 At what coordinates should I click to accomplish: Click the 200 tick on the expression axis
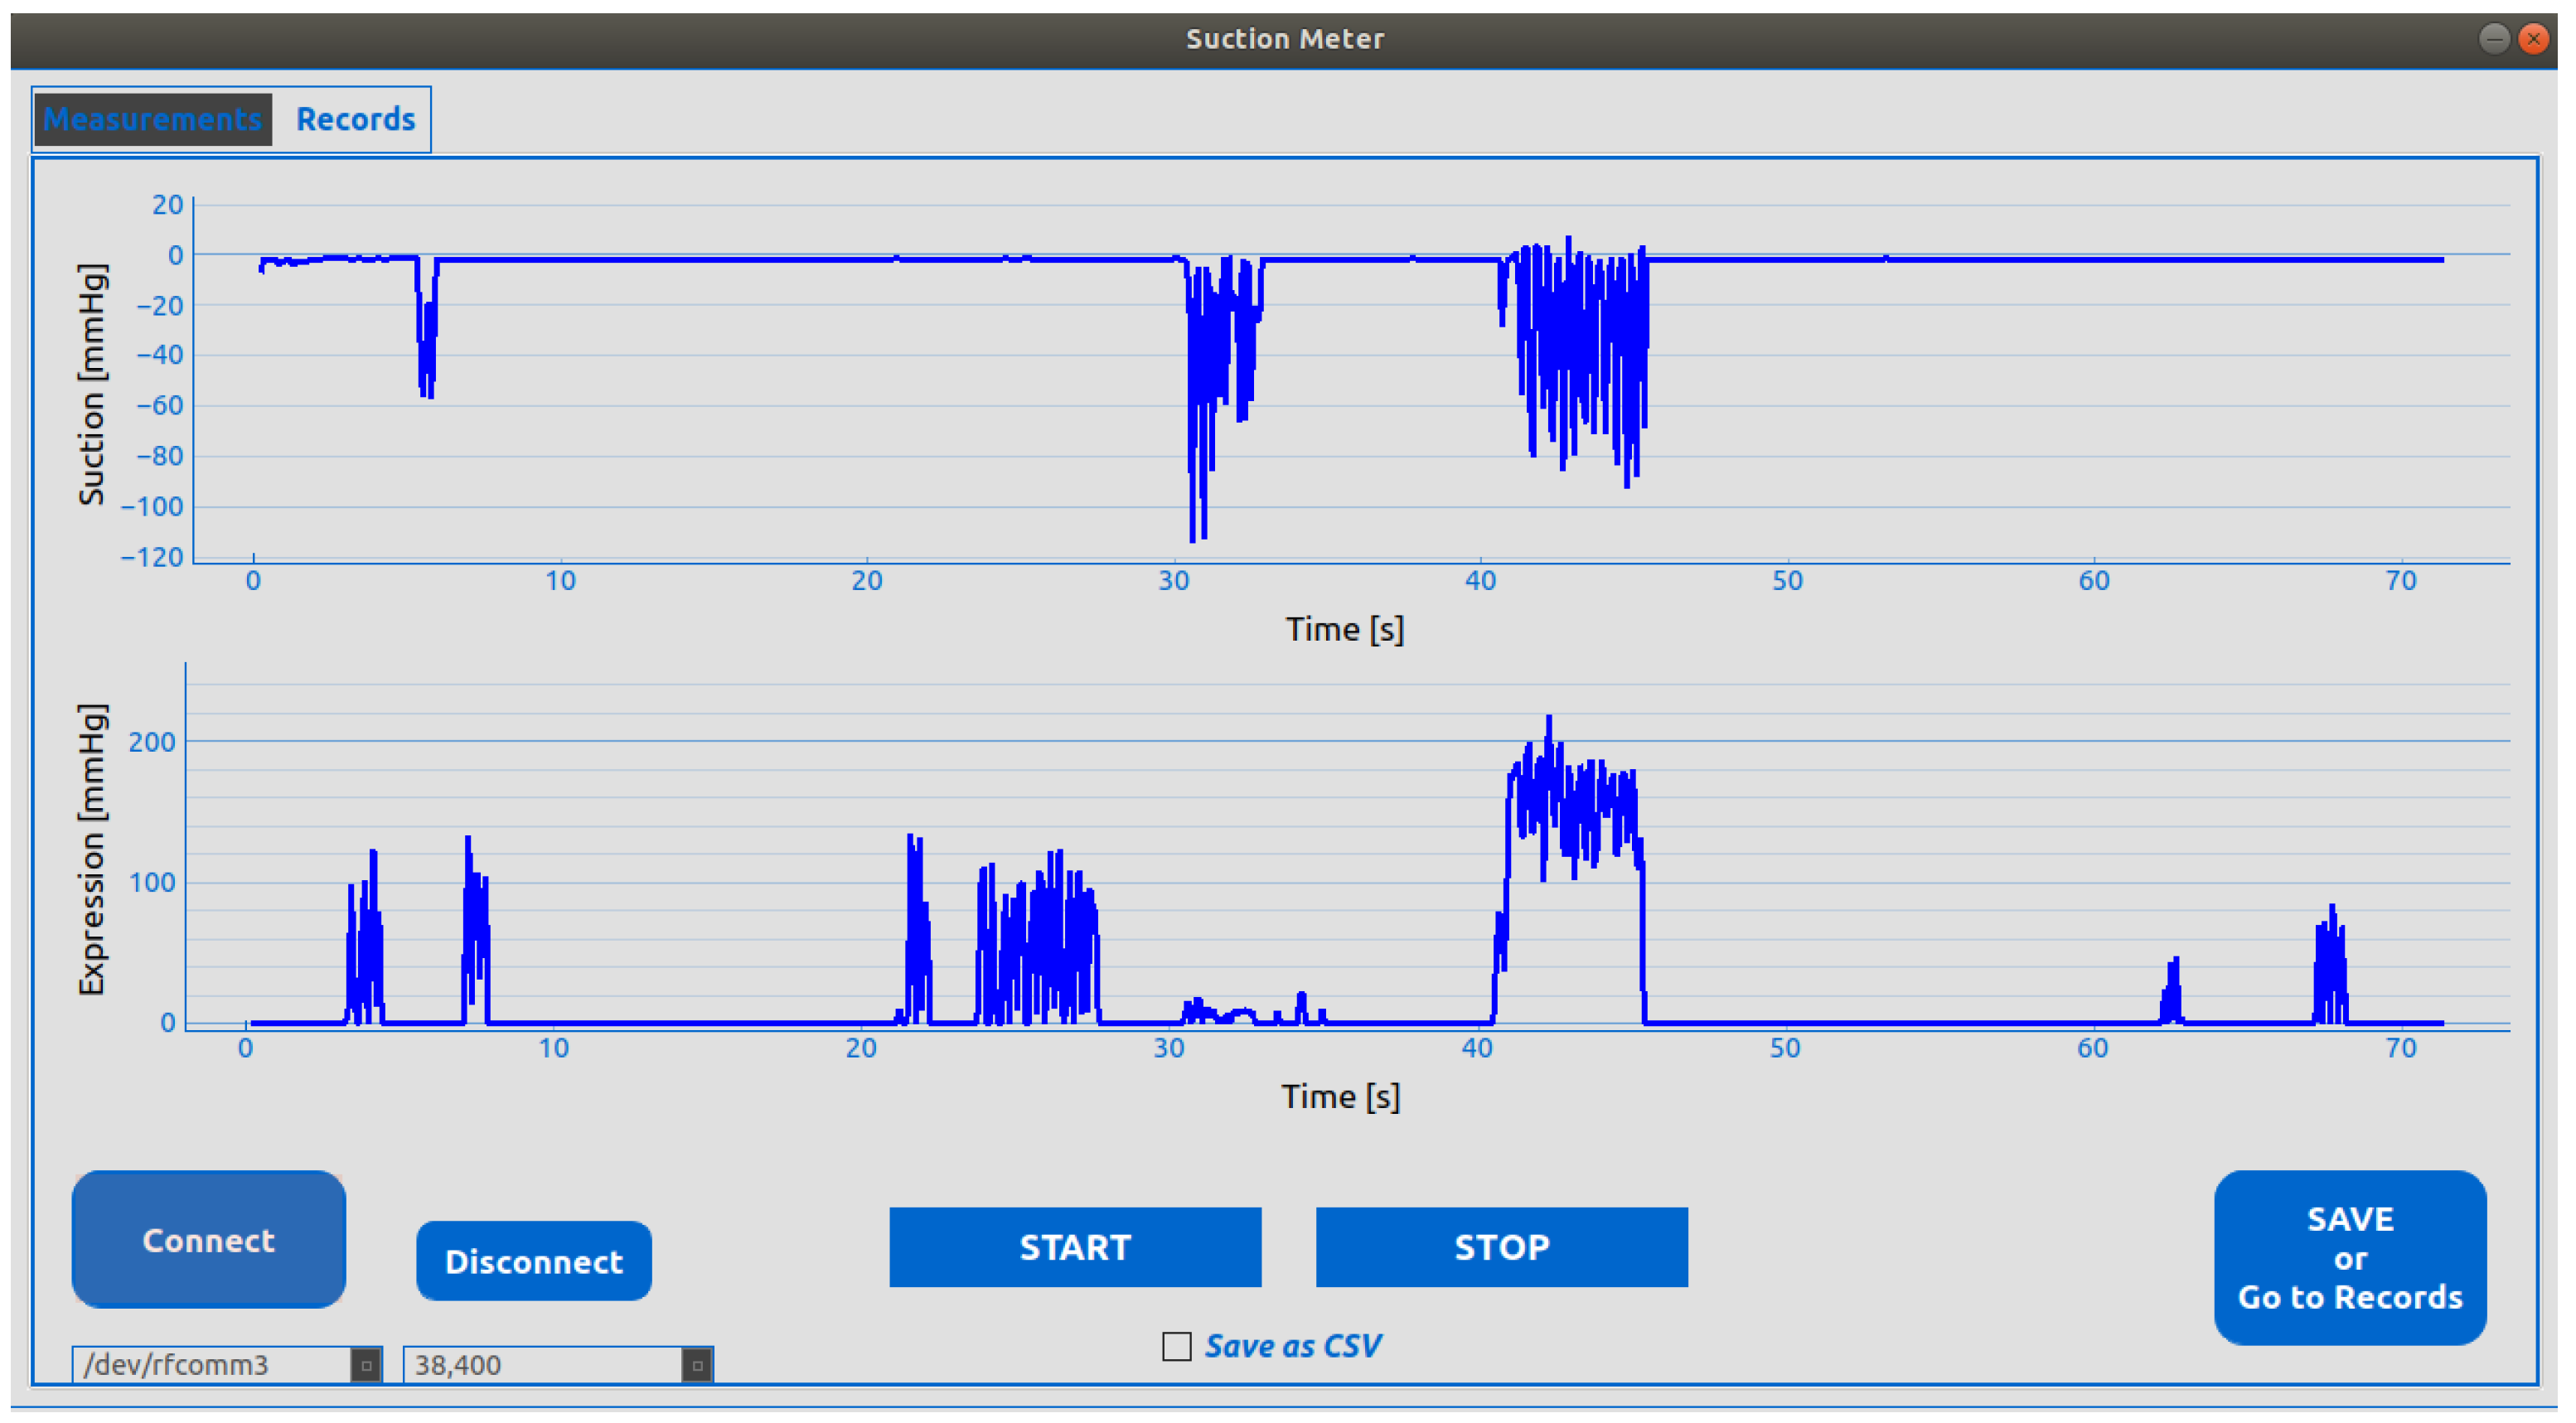click(x=152, y=741)
